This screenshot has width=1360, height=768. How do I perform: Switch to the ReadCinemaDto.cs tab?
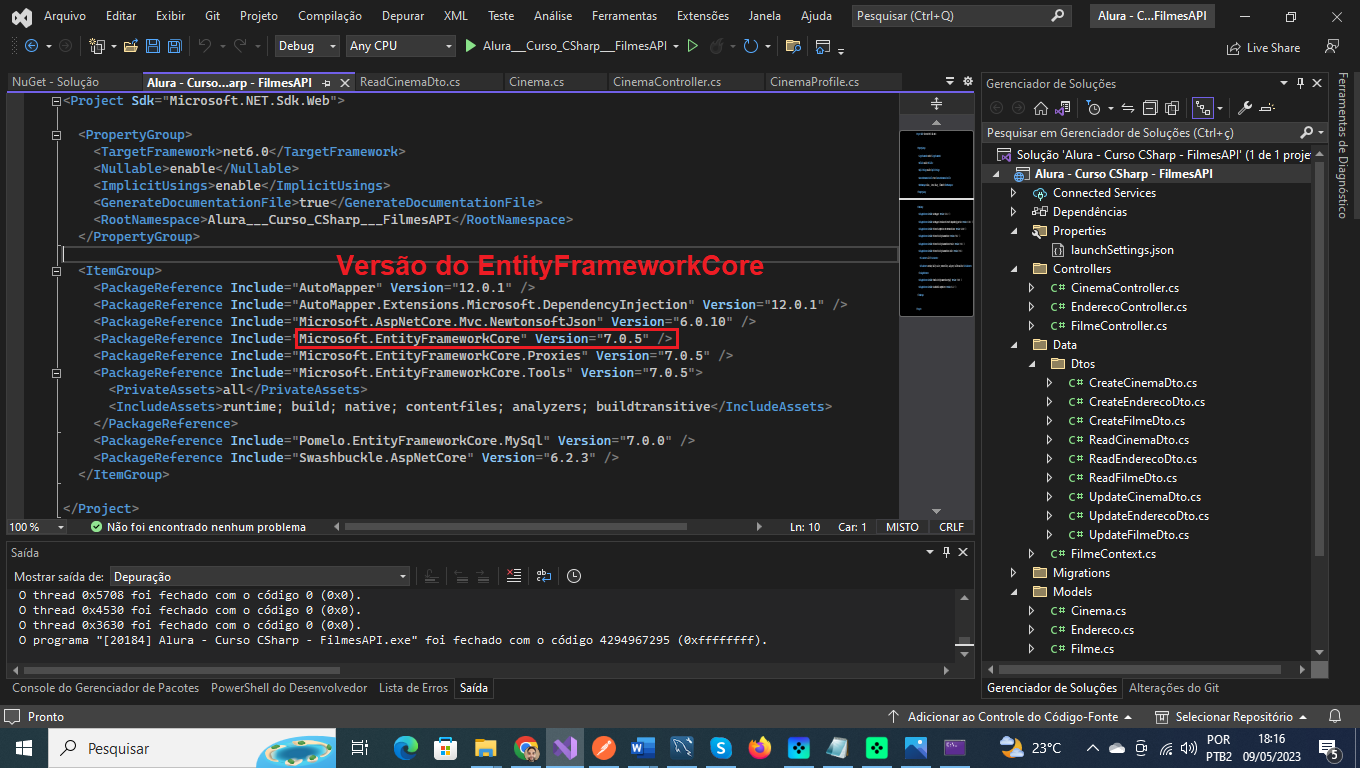click(410, 82)
